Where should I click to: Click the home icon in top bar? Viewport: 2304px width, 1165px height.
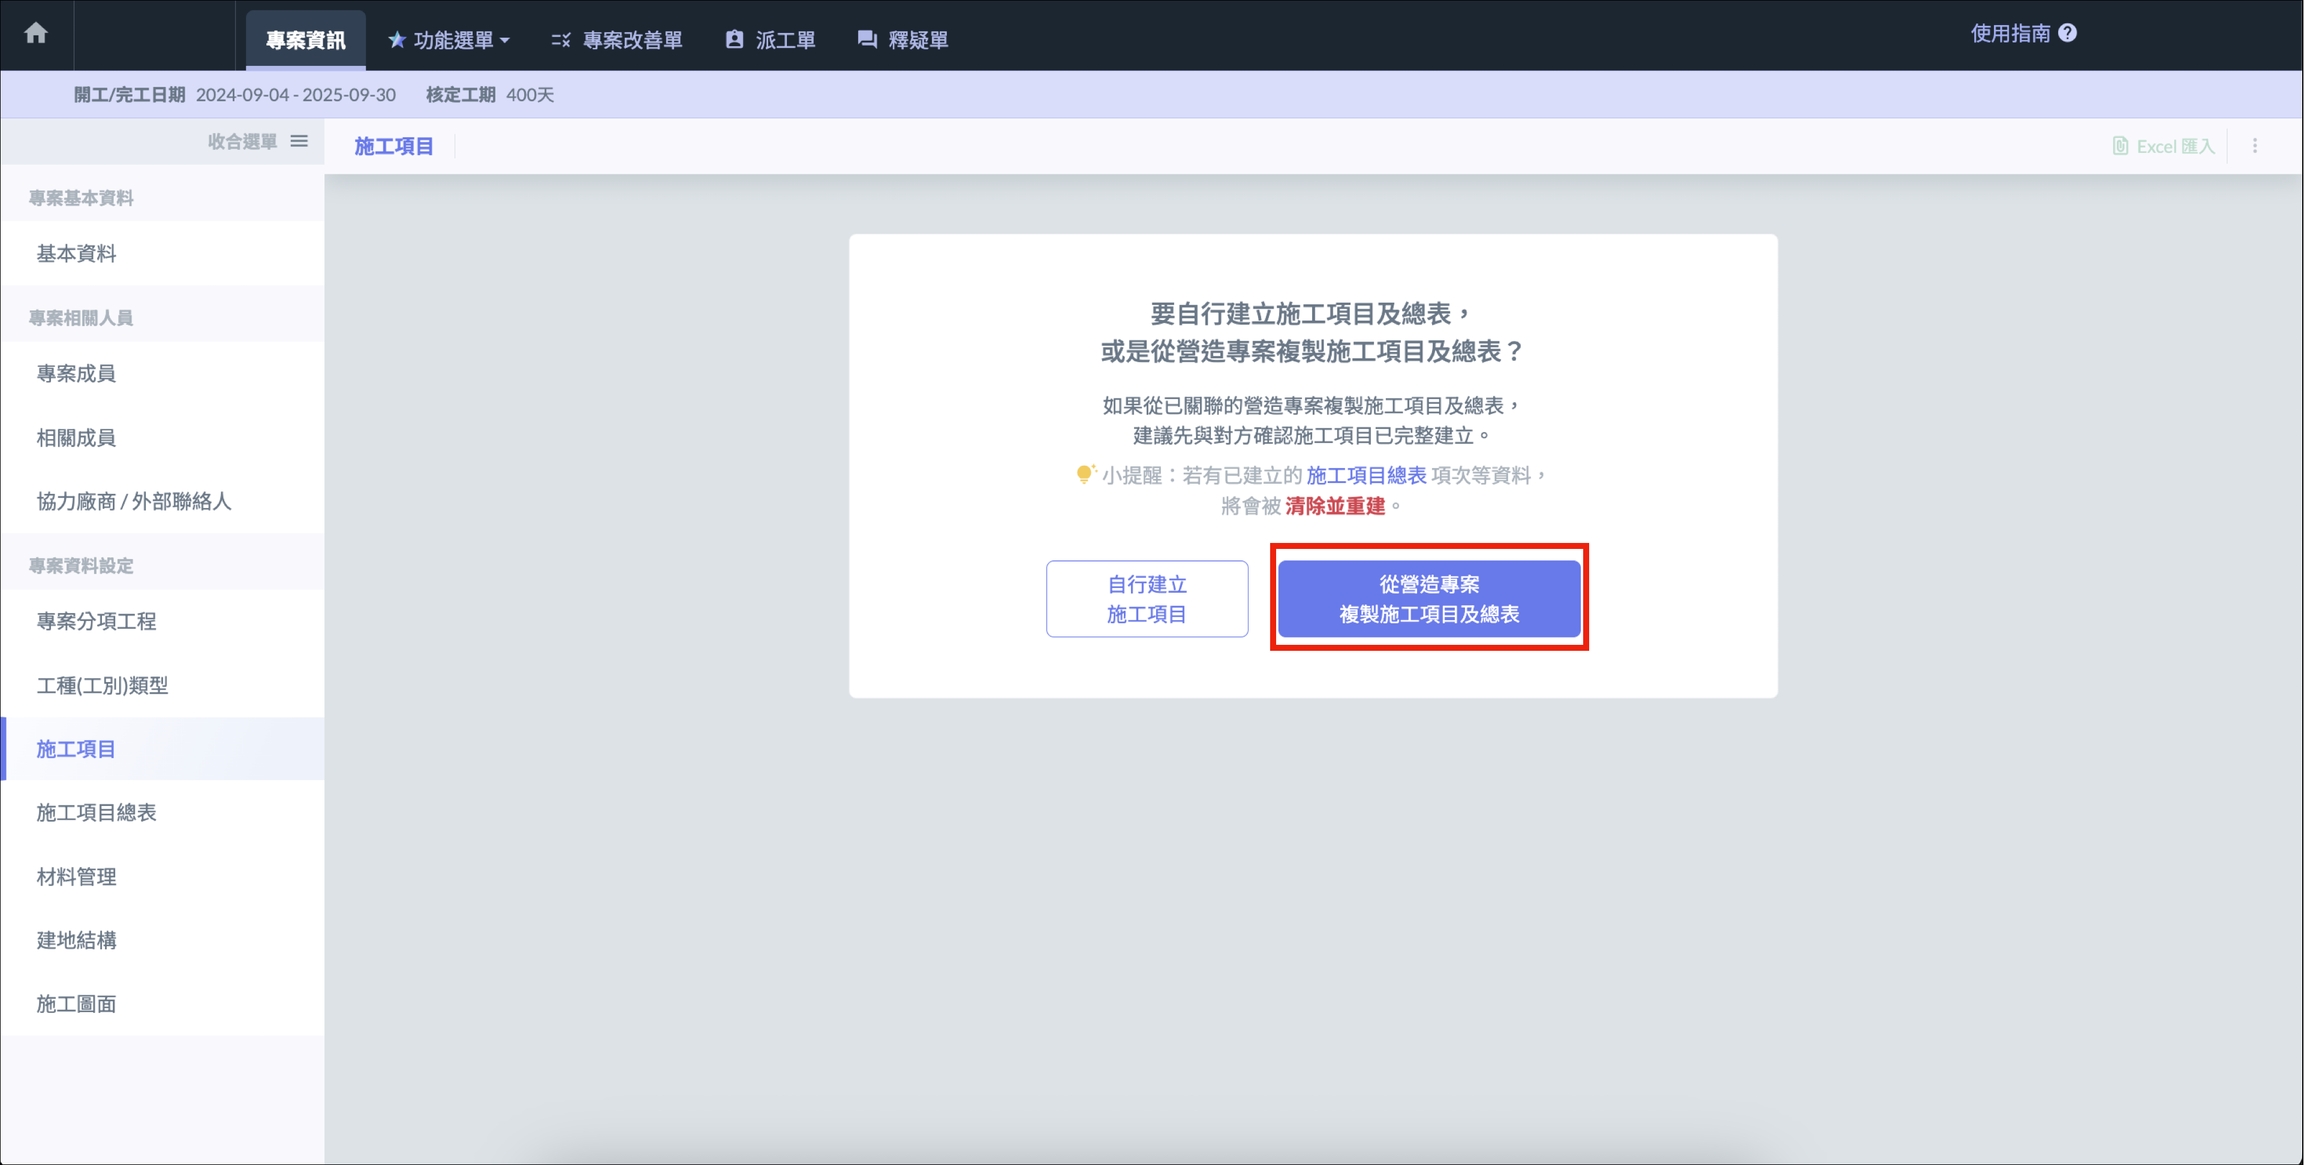[x=36, y=33]
